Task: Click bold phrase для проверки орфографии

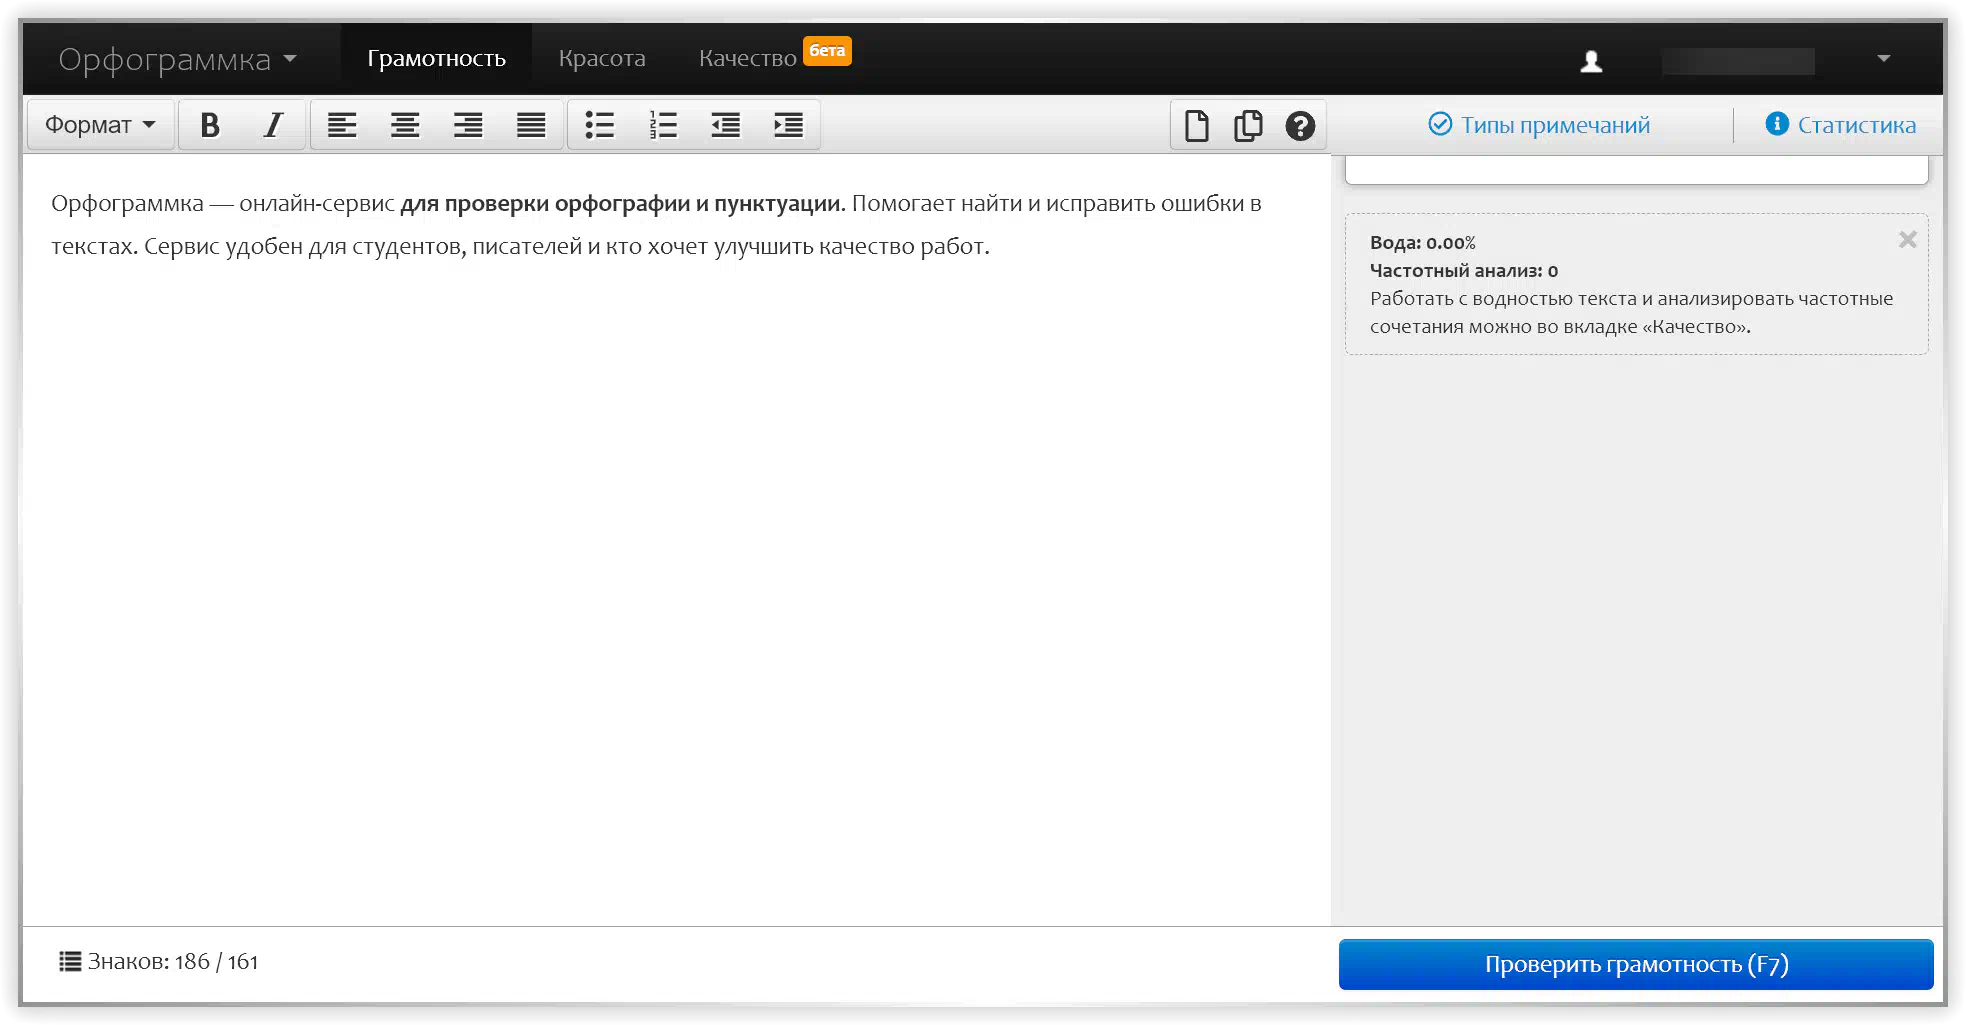Action: pos(544,204)
